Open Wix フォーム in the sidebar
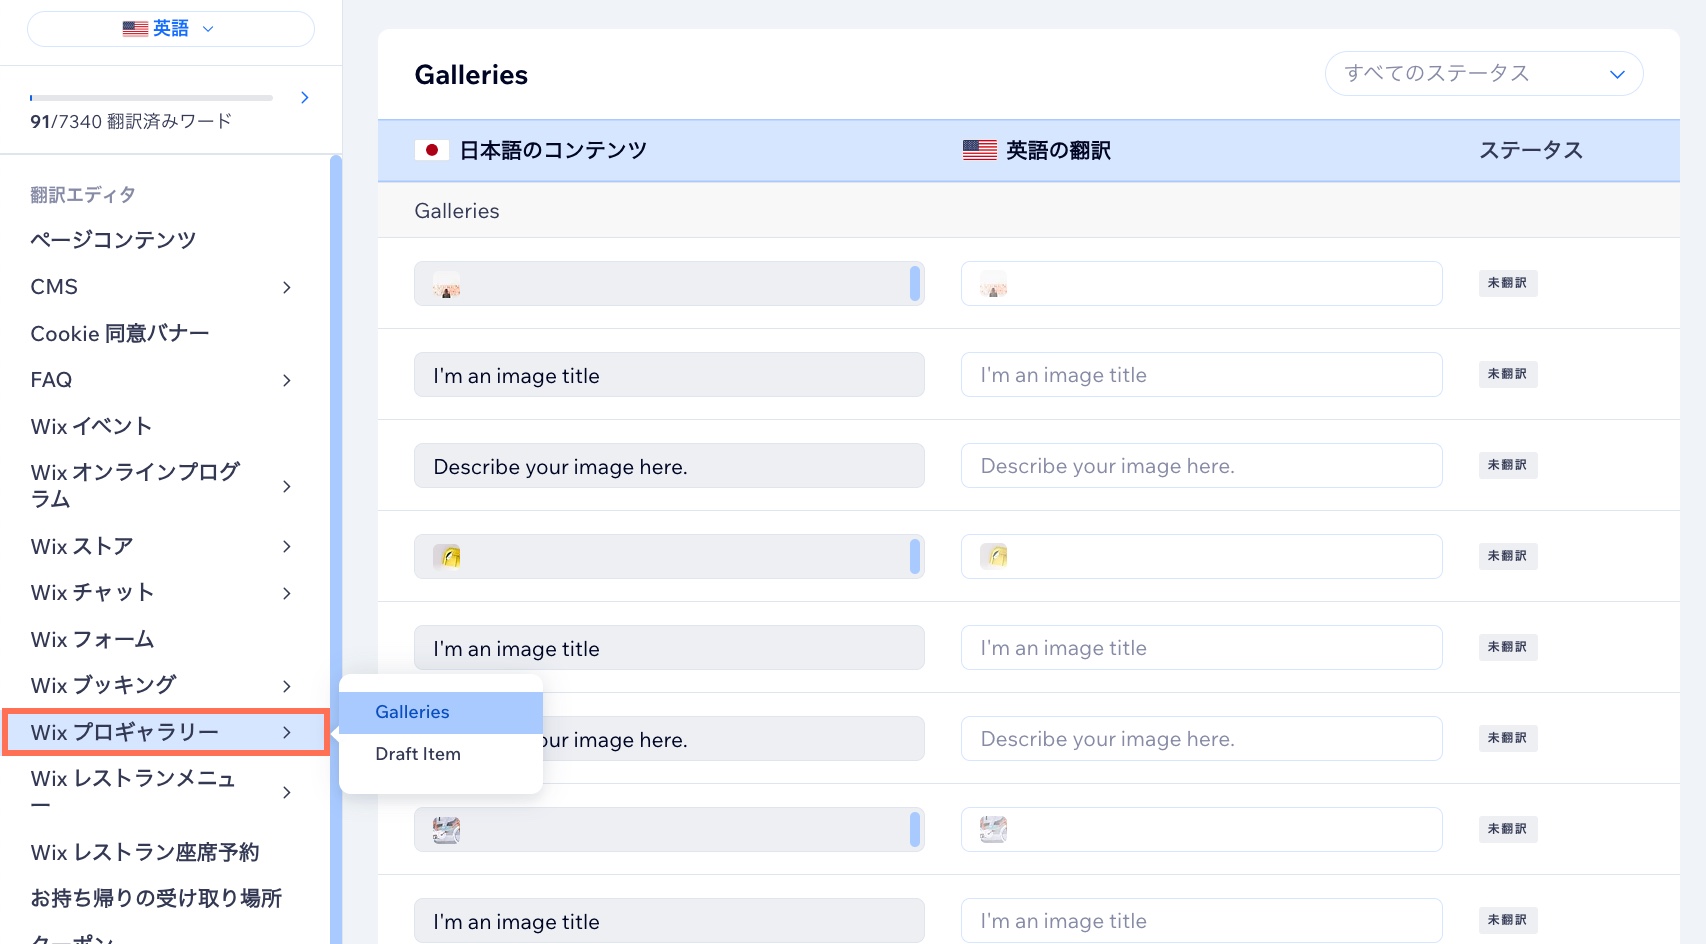 tap(93, 640)
